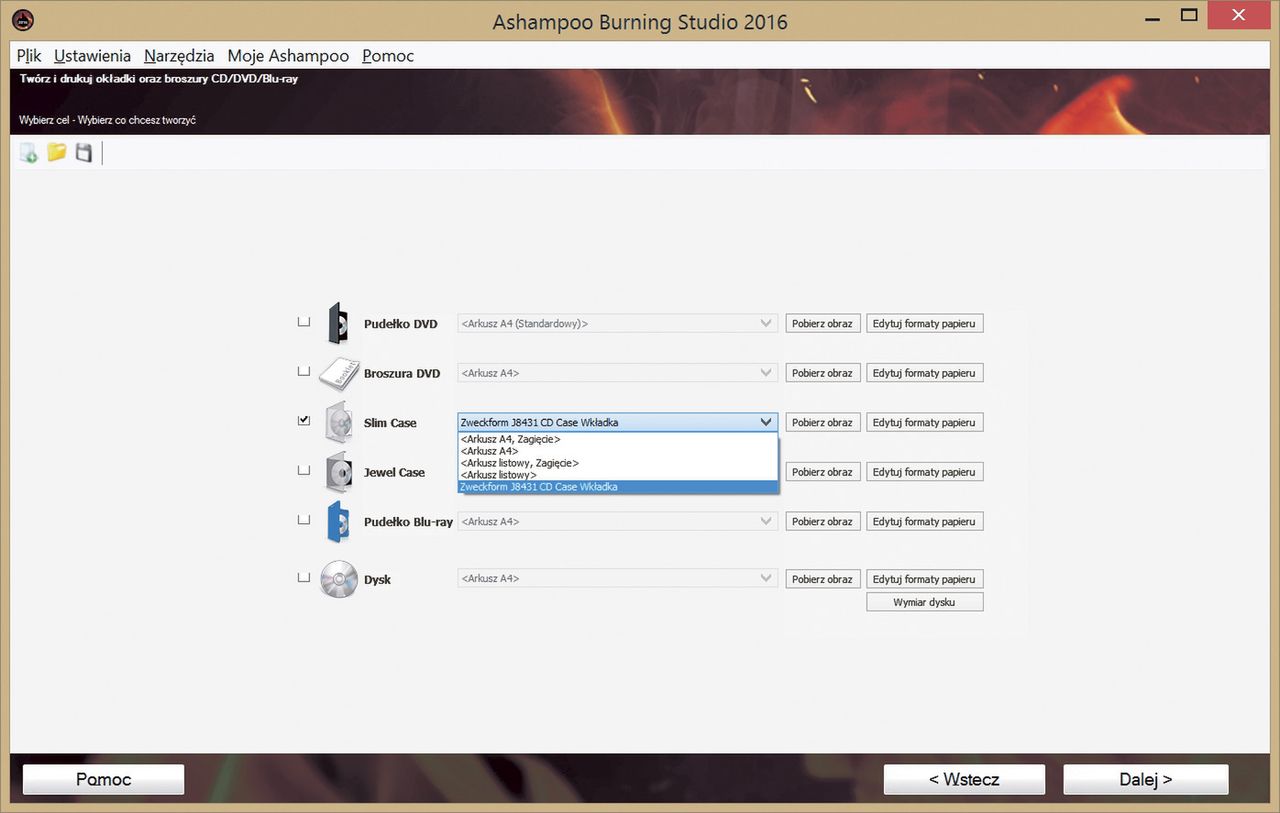This screenshot has width=1280, height=813.
Task: Maximize the Ashampoo Burning Studio window
Action: [1189, 15]
